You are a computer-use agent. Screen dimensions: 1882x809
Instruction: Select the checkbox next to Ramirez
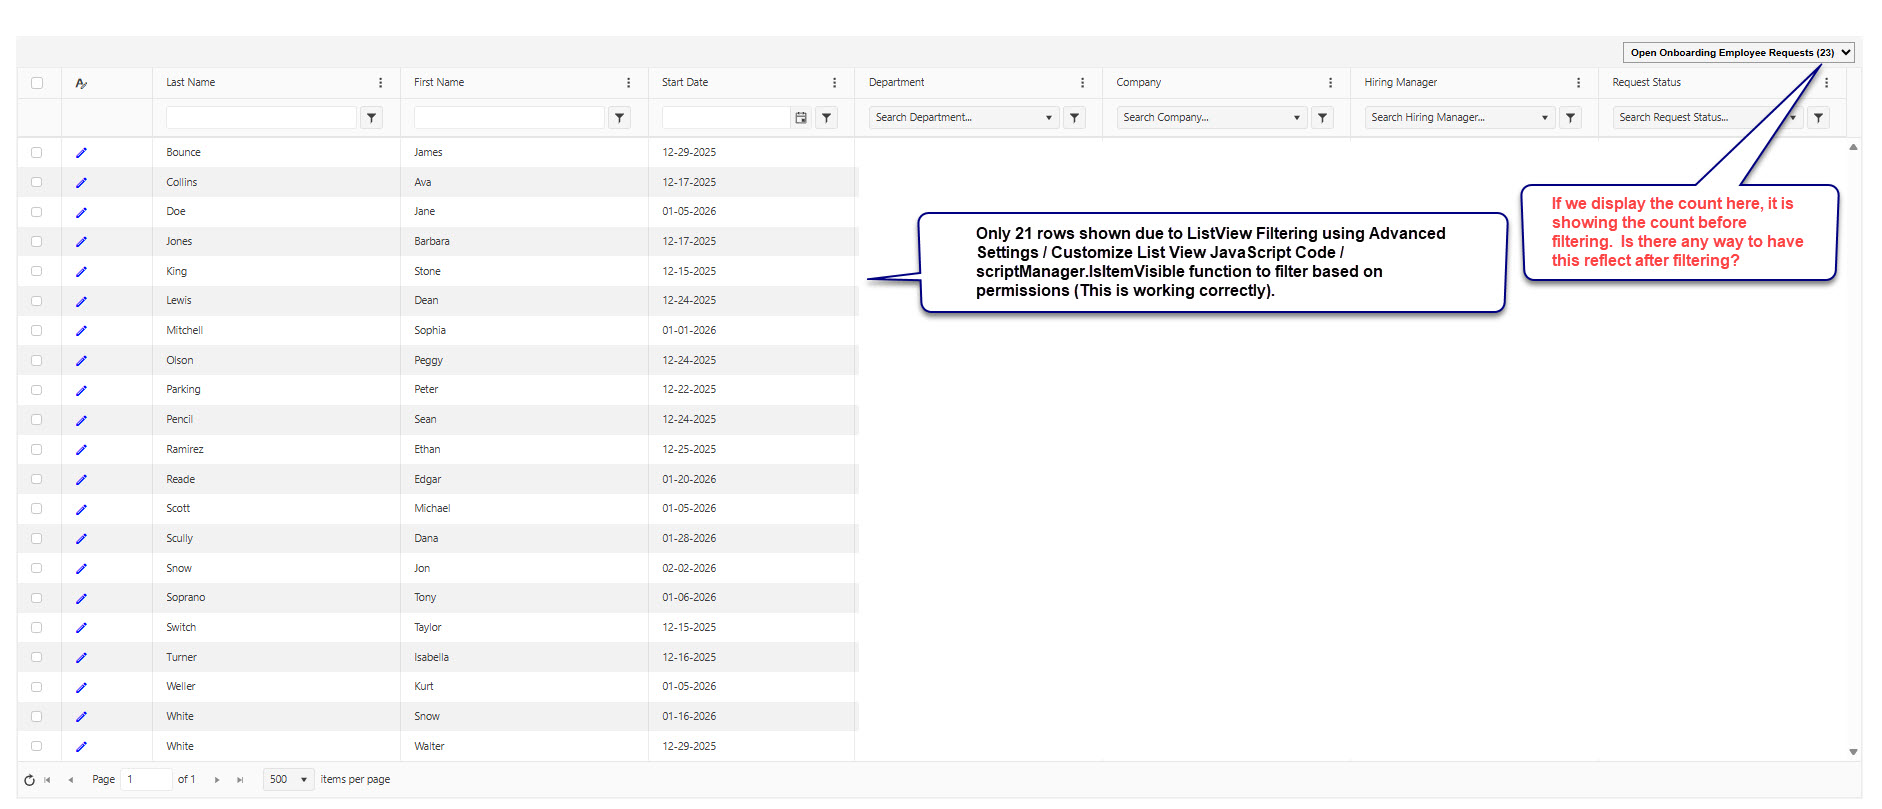pos(37,449)
